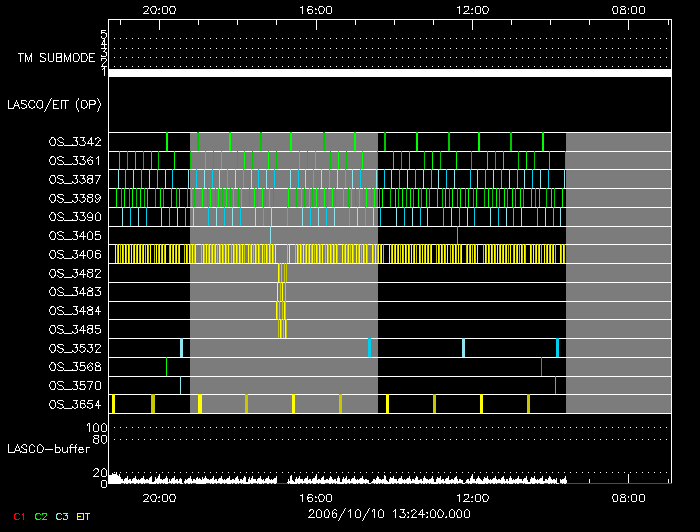
Task: Click the green marker in OS_3568 row
Action: pyautogui.click(x=167, y=367)
